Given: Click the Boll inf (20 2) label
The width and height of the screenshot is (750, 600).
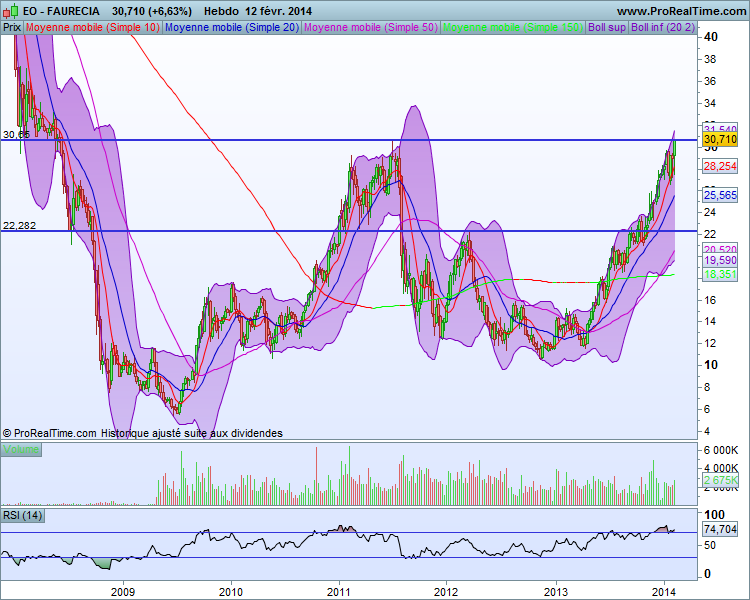Looking at the screenshot, I should click(x=662, y=27).
